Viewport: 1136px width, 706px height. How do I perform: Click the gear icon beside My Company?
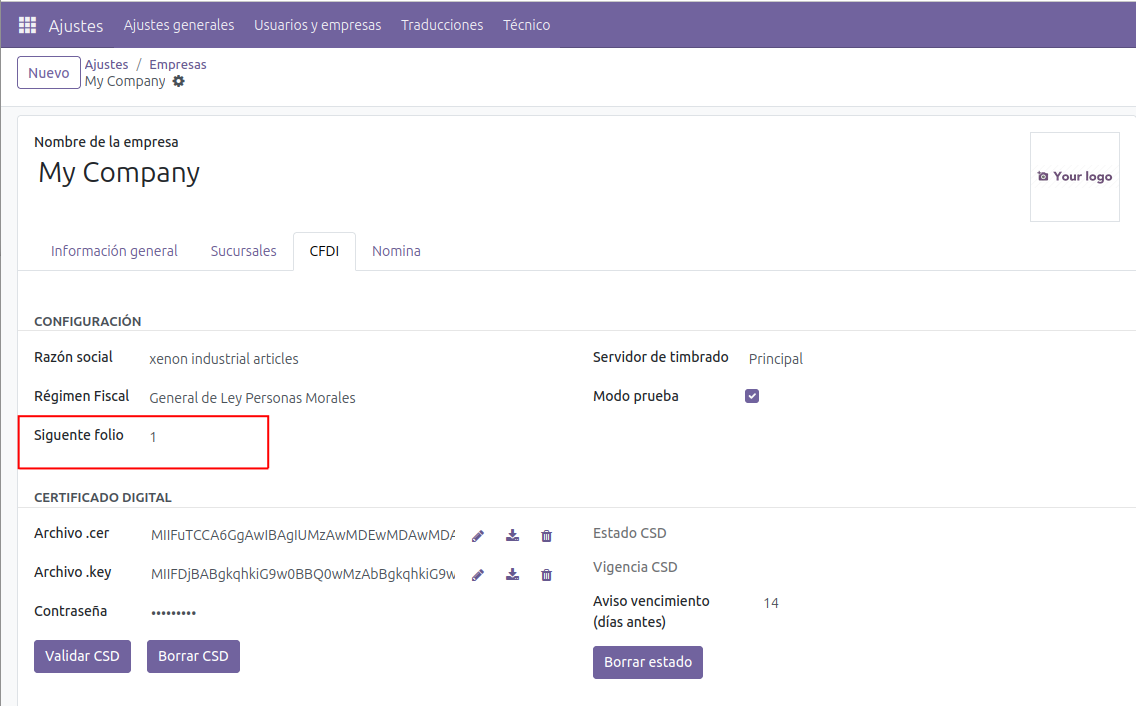(179, 81)
